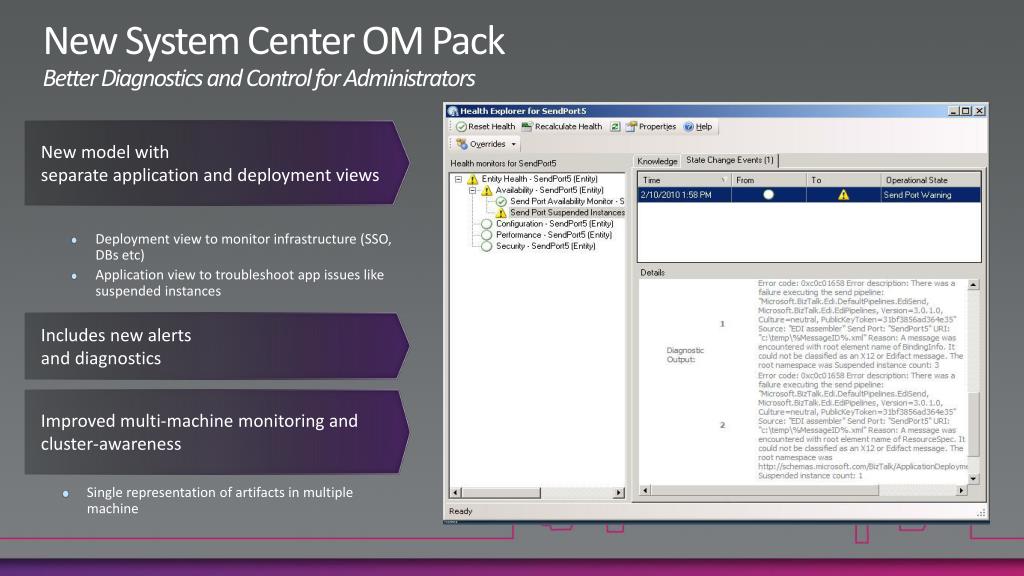Select the 2/10/2010 1:58 PM event row
Viewport: 1024px width, 576px height.
809,195
